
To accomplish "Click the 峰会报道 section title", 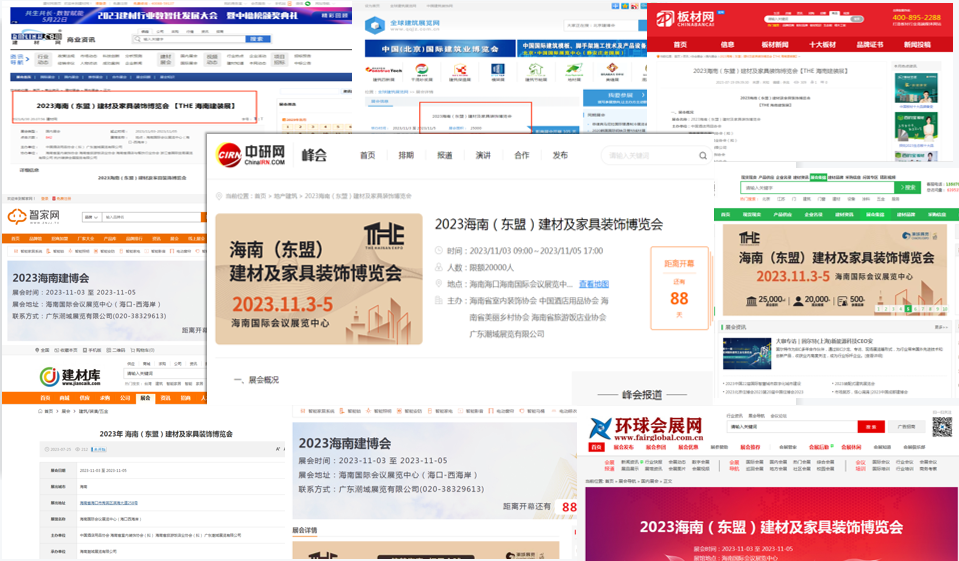I will 642,395.
